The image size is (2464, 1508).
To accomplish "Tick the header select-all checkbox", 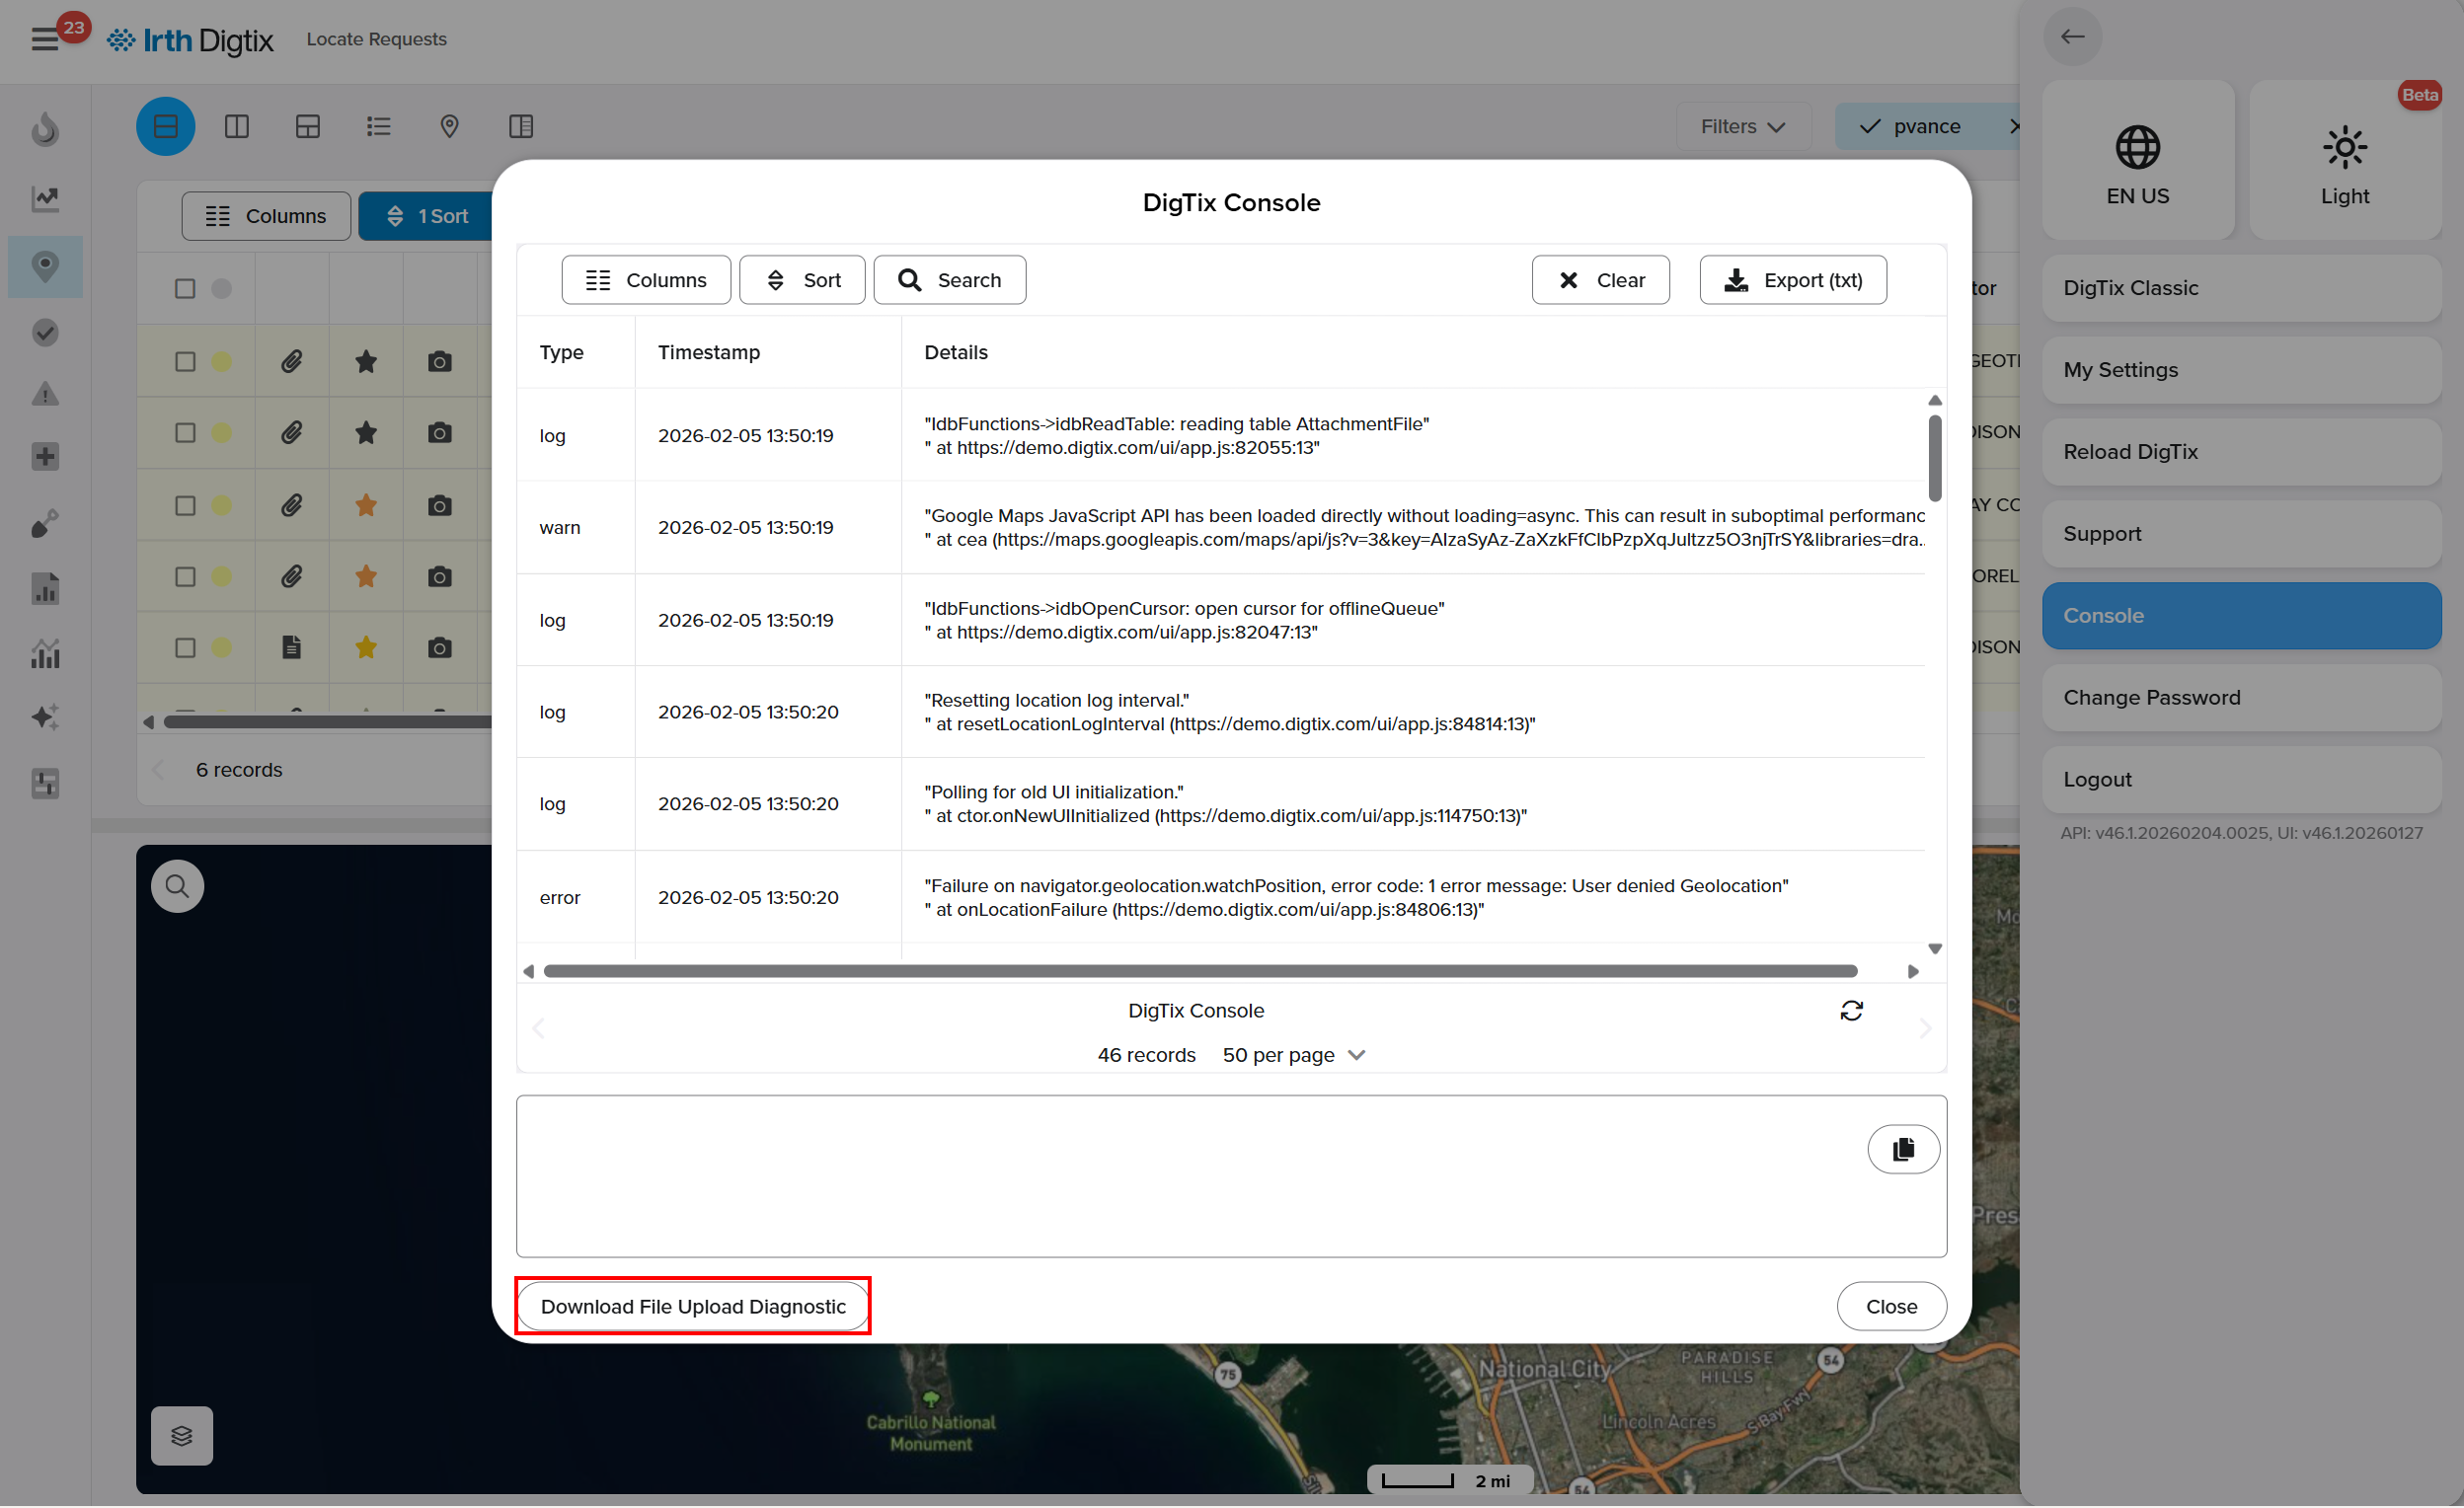I will click(x=185, y=288).
